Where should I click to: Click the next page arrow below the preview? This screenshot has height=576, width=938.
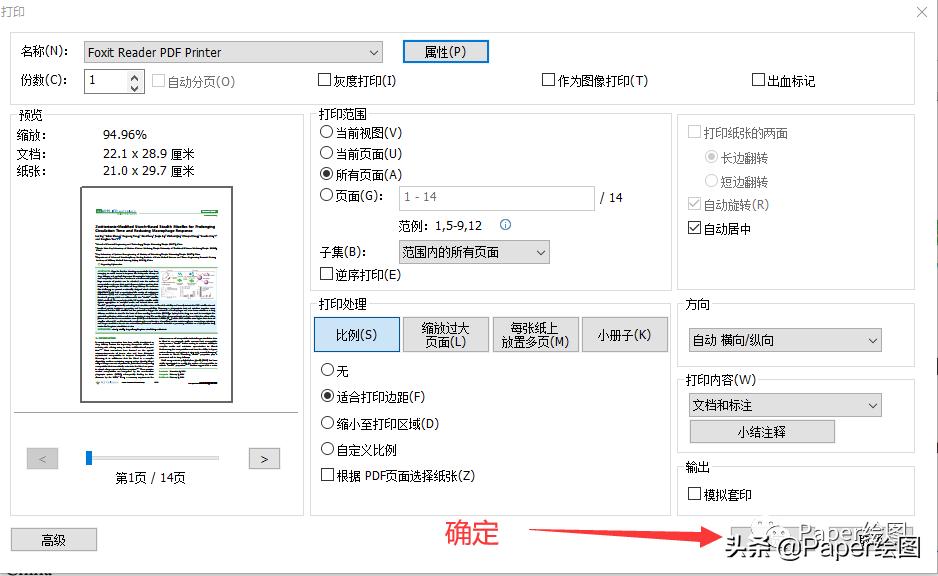pos(264,457)
